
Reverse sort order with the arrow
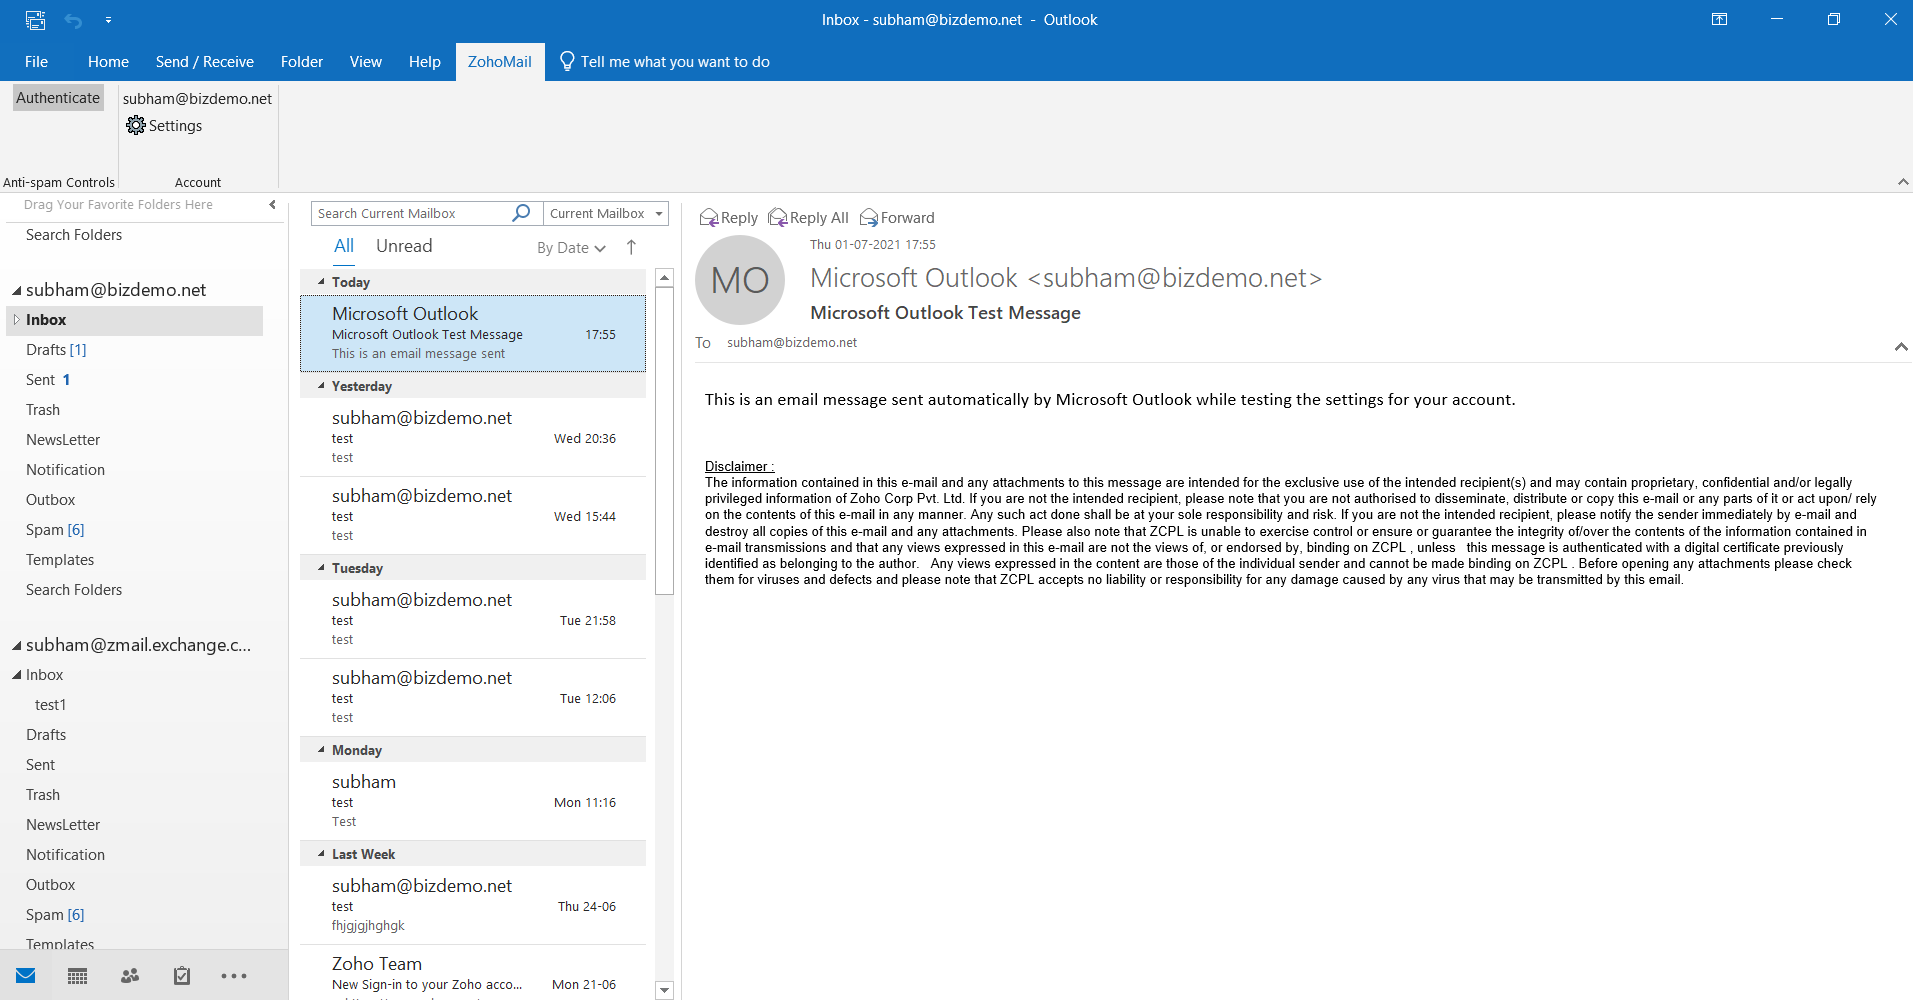[x=631, y=247]
